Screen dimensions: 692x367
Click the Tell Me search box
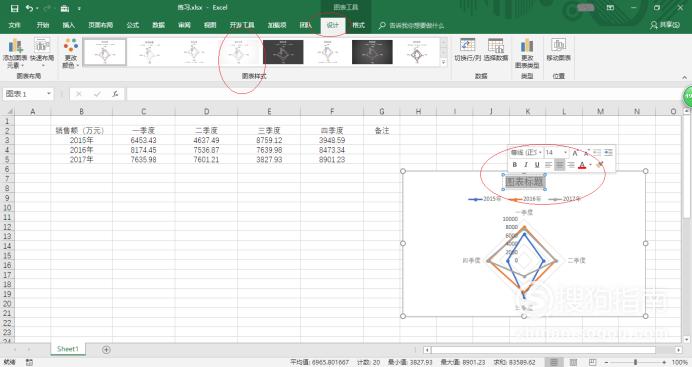[x=416, y=26]
